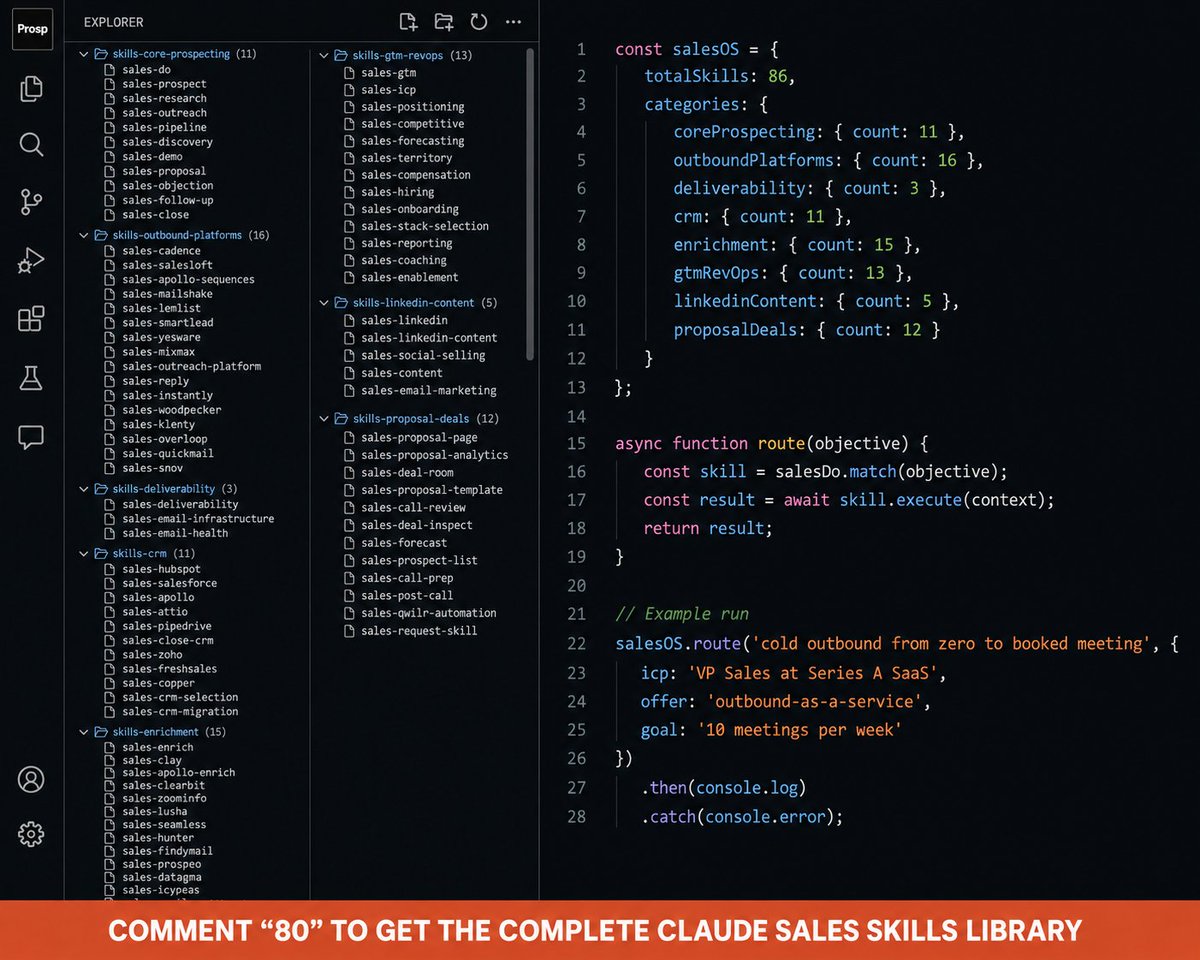This screenshot has width=1200, height=960.
Task: Open the sales-email-infrastructure file
Action: click(x=198, y=519)
